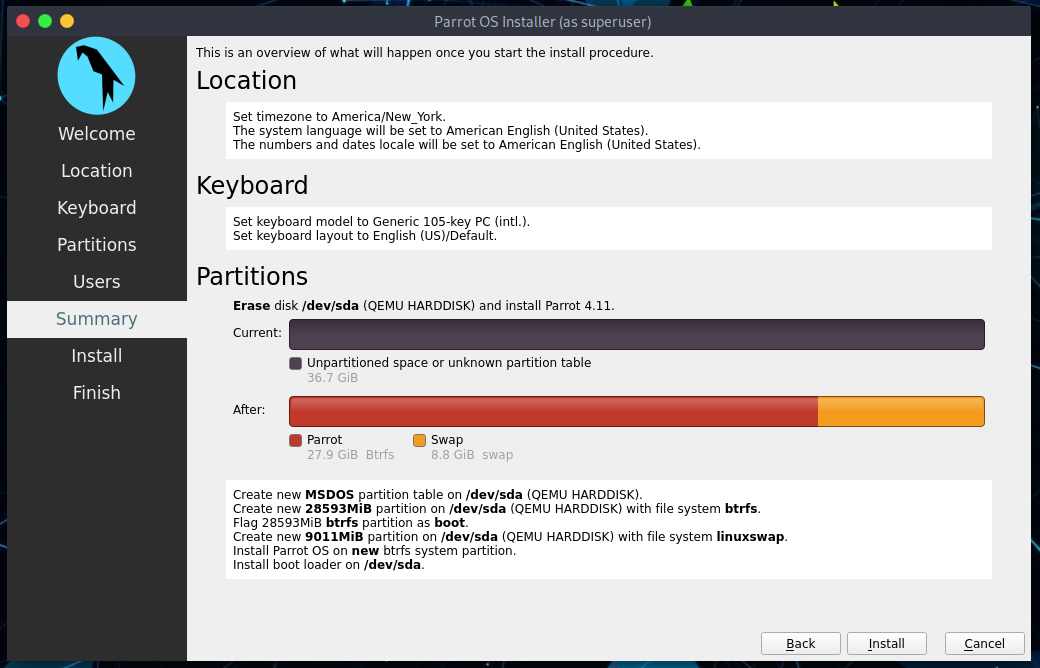The image size is (1040, 668).
Task: Click 'Set keyboard model to Generic 105-key PC' line
Action: [x=381, y=222]
